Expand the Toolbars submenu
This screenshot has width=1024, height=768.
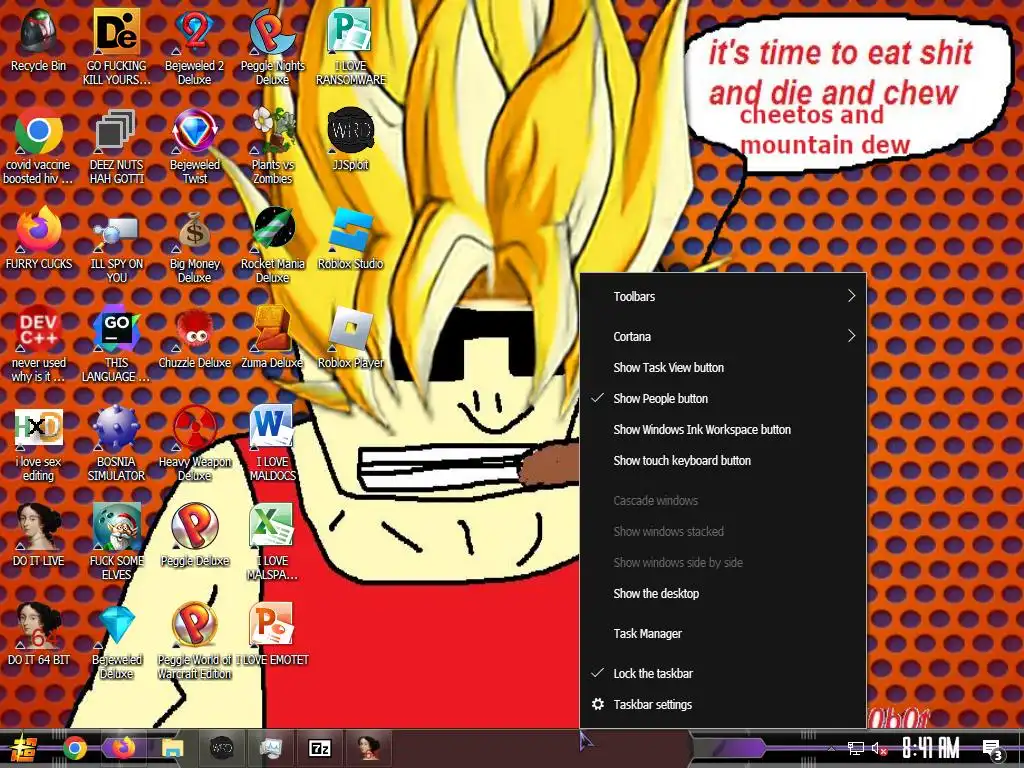723,296
